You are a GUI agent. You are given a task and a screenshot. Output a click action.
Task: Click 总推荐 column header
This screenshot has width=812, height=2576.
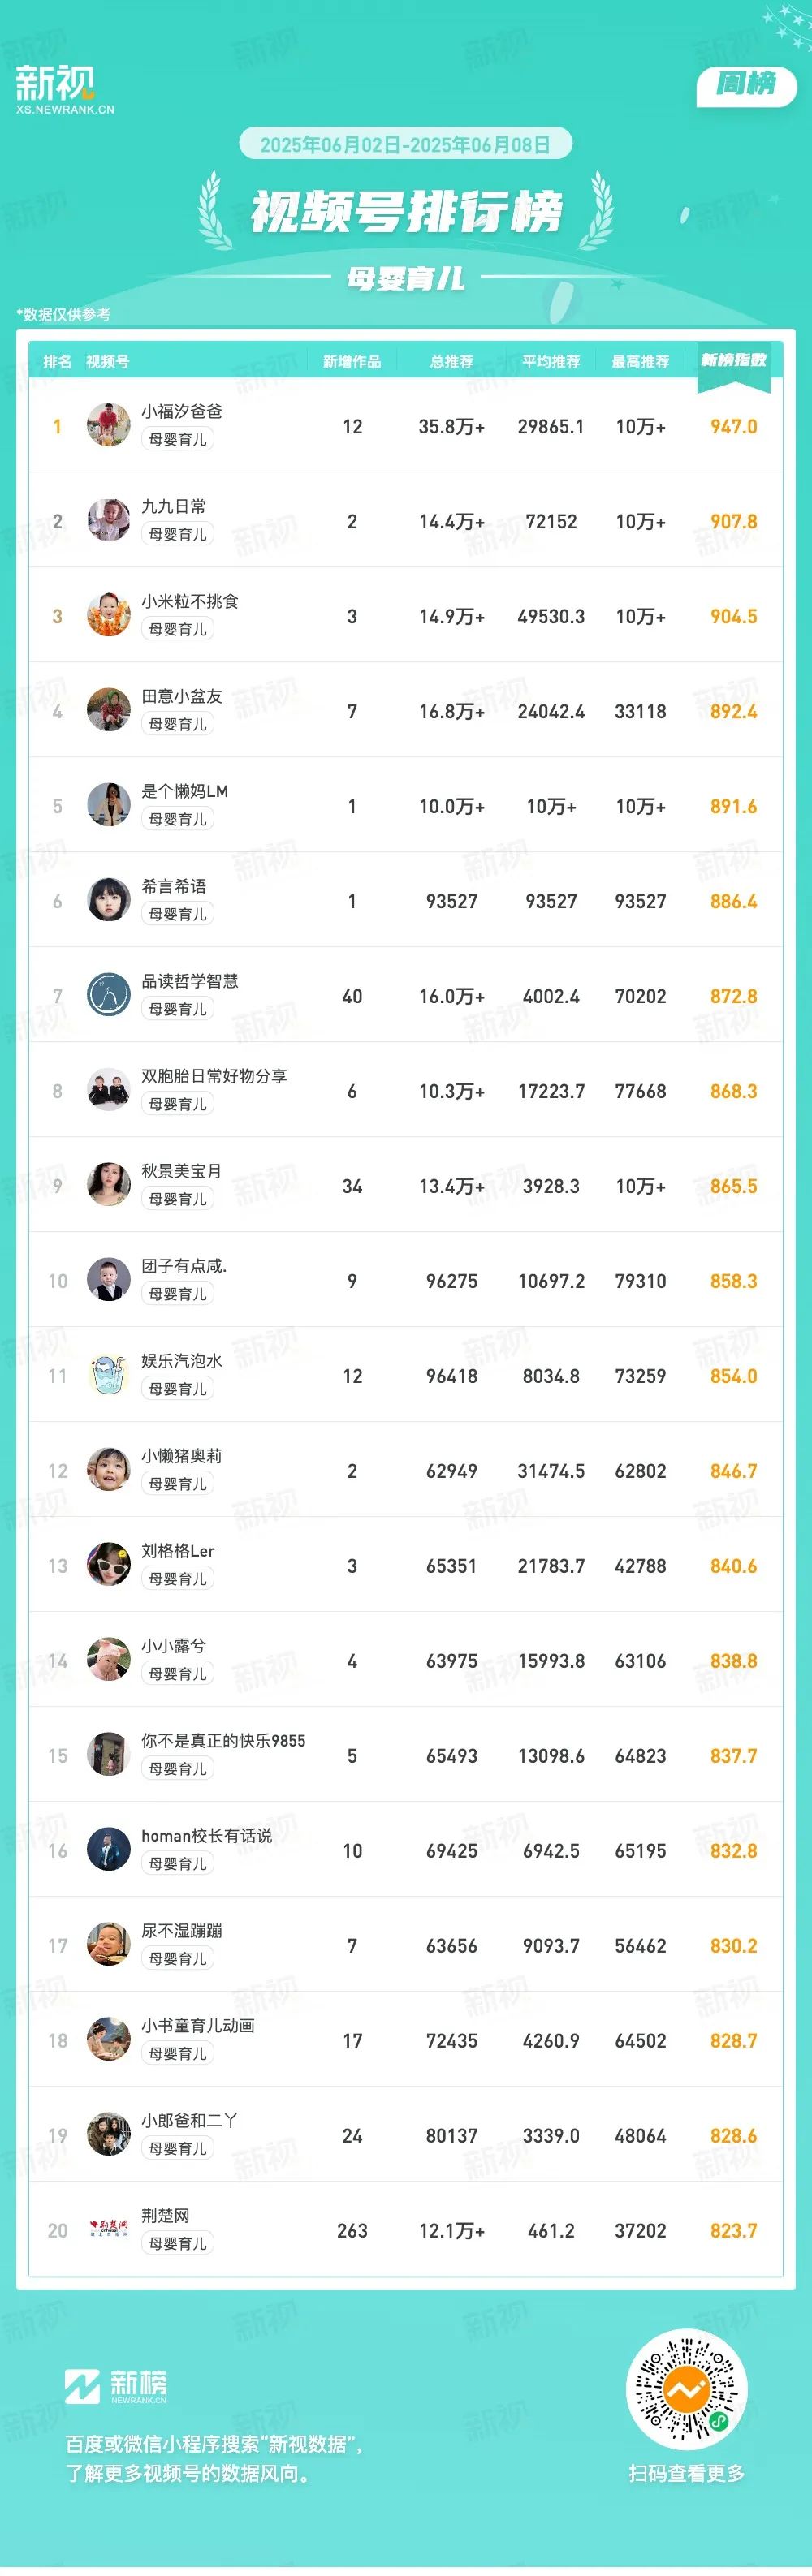(x=452, y=361)
